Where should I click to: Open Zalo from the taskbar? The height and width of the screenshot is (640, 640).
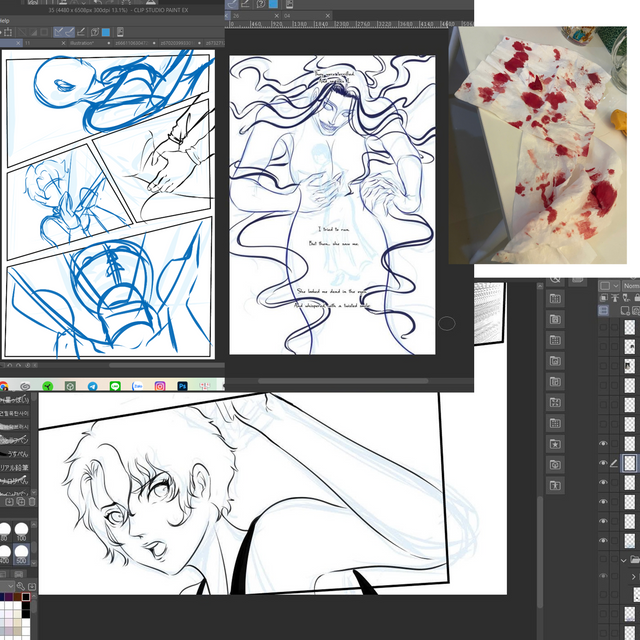point(138,386)
